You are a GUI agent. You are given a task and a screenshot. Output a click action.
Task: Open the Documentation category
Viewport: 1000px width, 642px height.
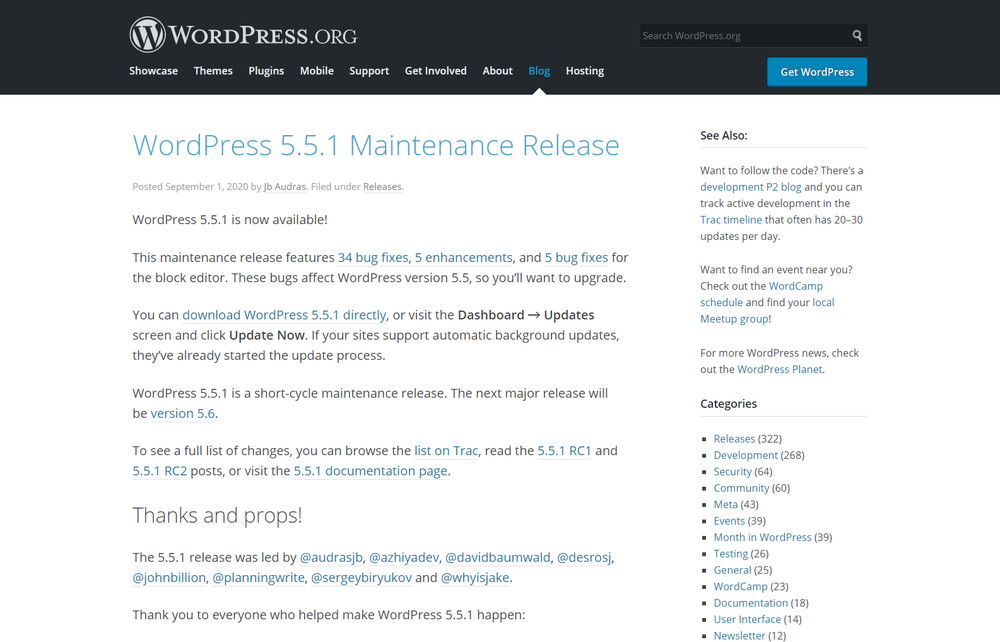click(751, 603)
